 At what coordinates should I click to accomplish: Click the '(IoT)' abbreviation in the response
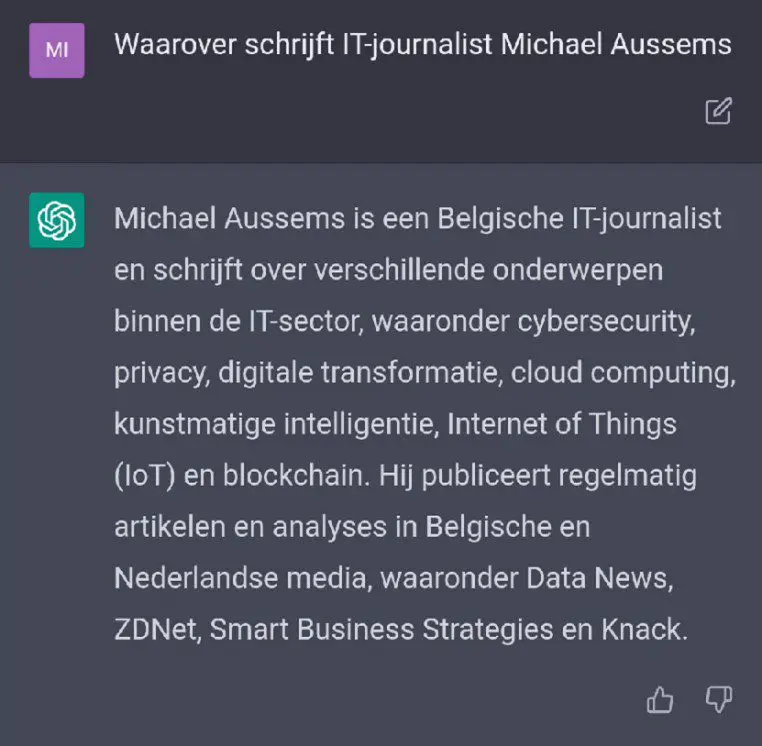tap(145, 475)
